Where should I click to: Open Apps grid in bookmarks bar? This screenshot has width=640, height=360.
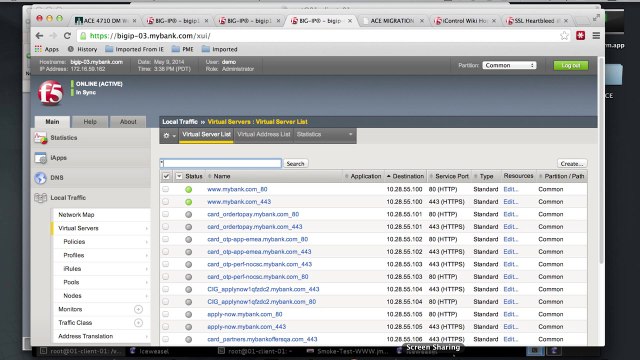(47, 49)
